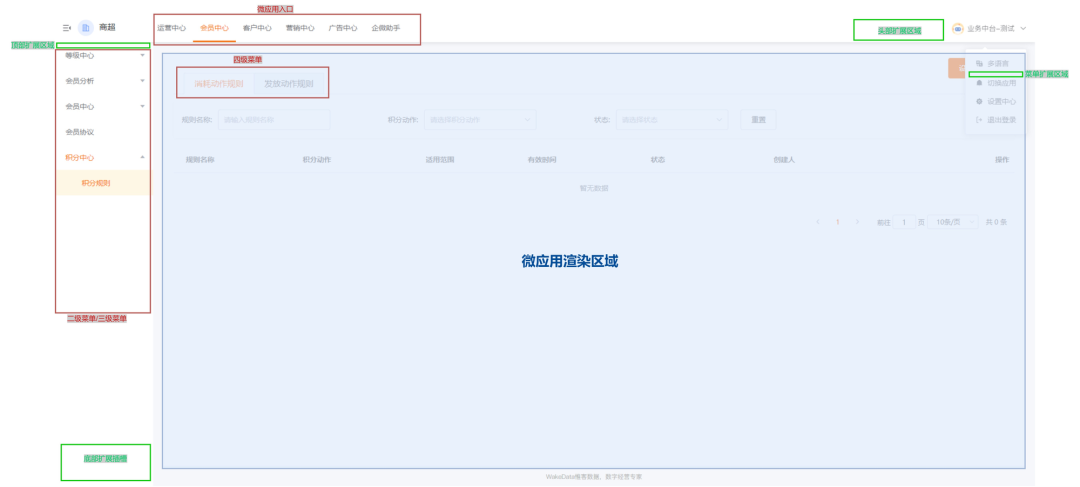Image resolution: width=1080 pixels, height=487 pixels.
Task: Go to previous page arrow in pagination
Action: [x=818, y=222]
